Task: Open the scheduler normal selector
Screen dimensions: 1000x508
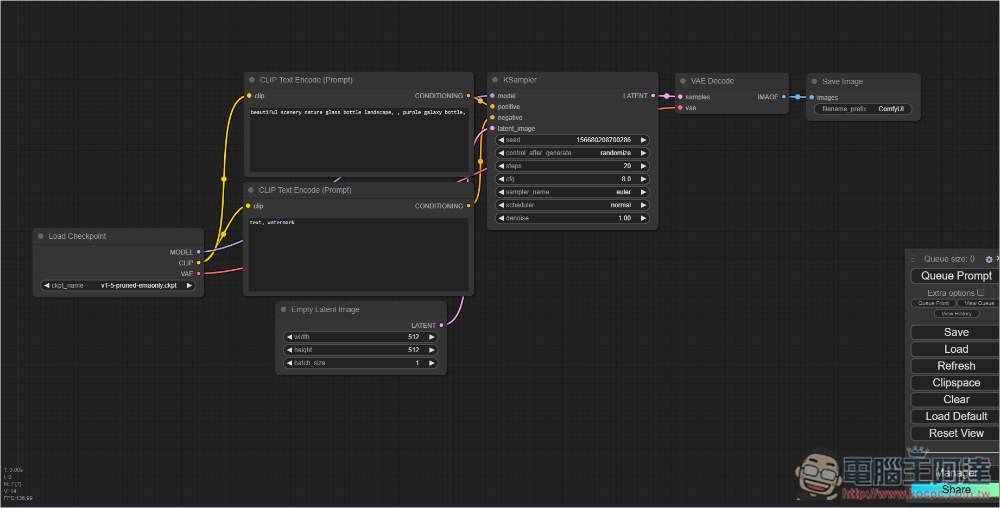Action: 572,205
